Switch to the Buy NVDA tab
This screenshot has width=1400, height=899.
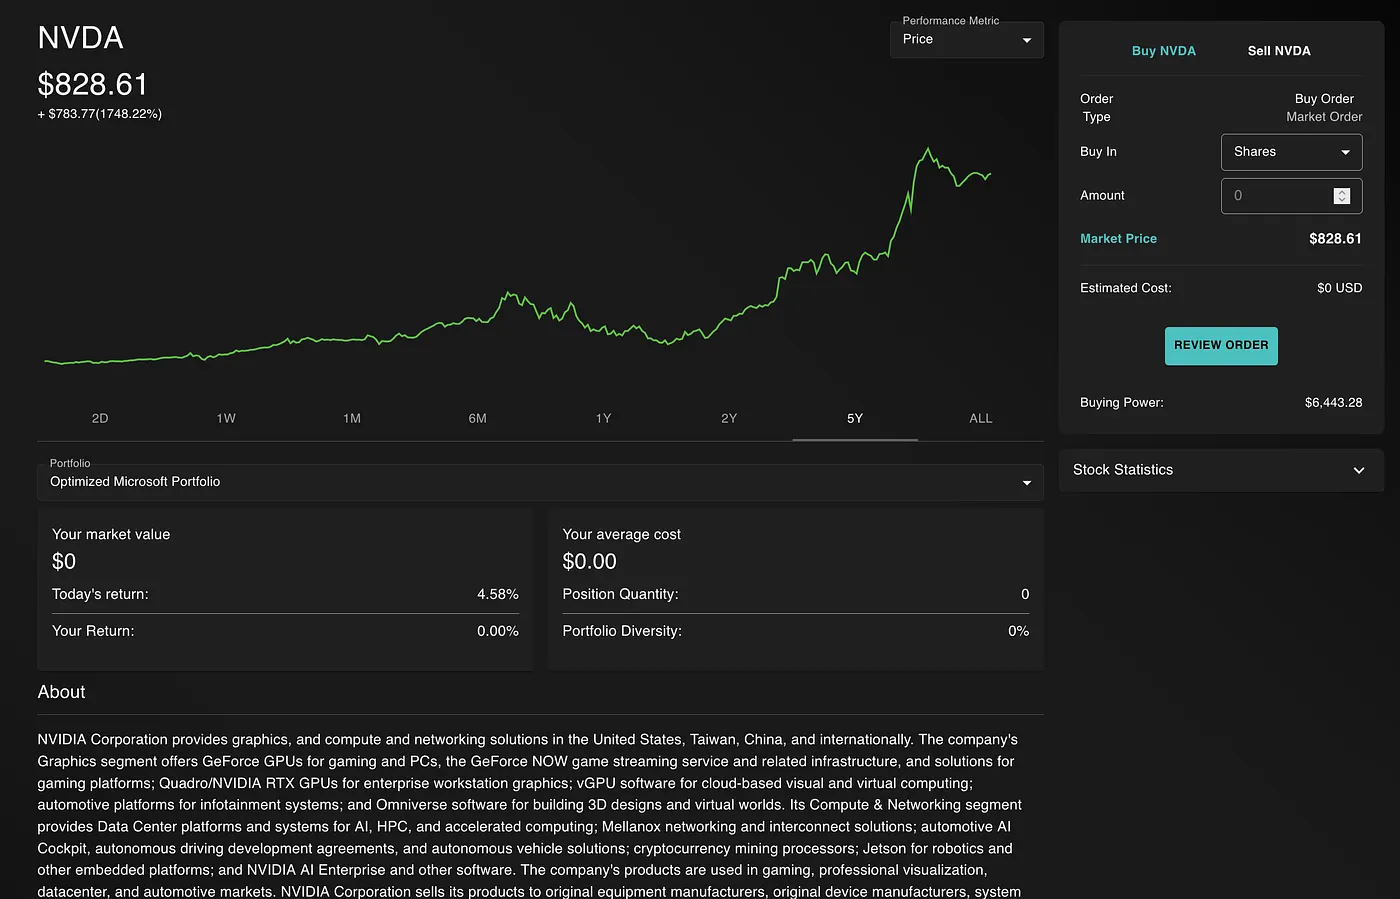pos(1163,51)
